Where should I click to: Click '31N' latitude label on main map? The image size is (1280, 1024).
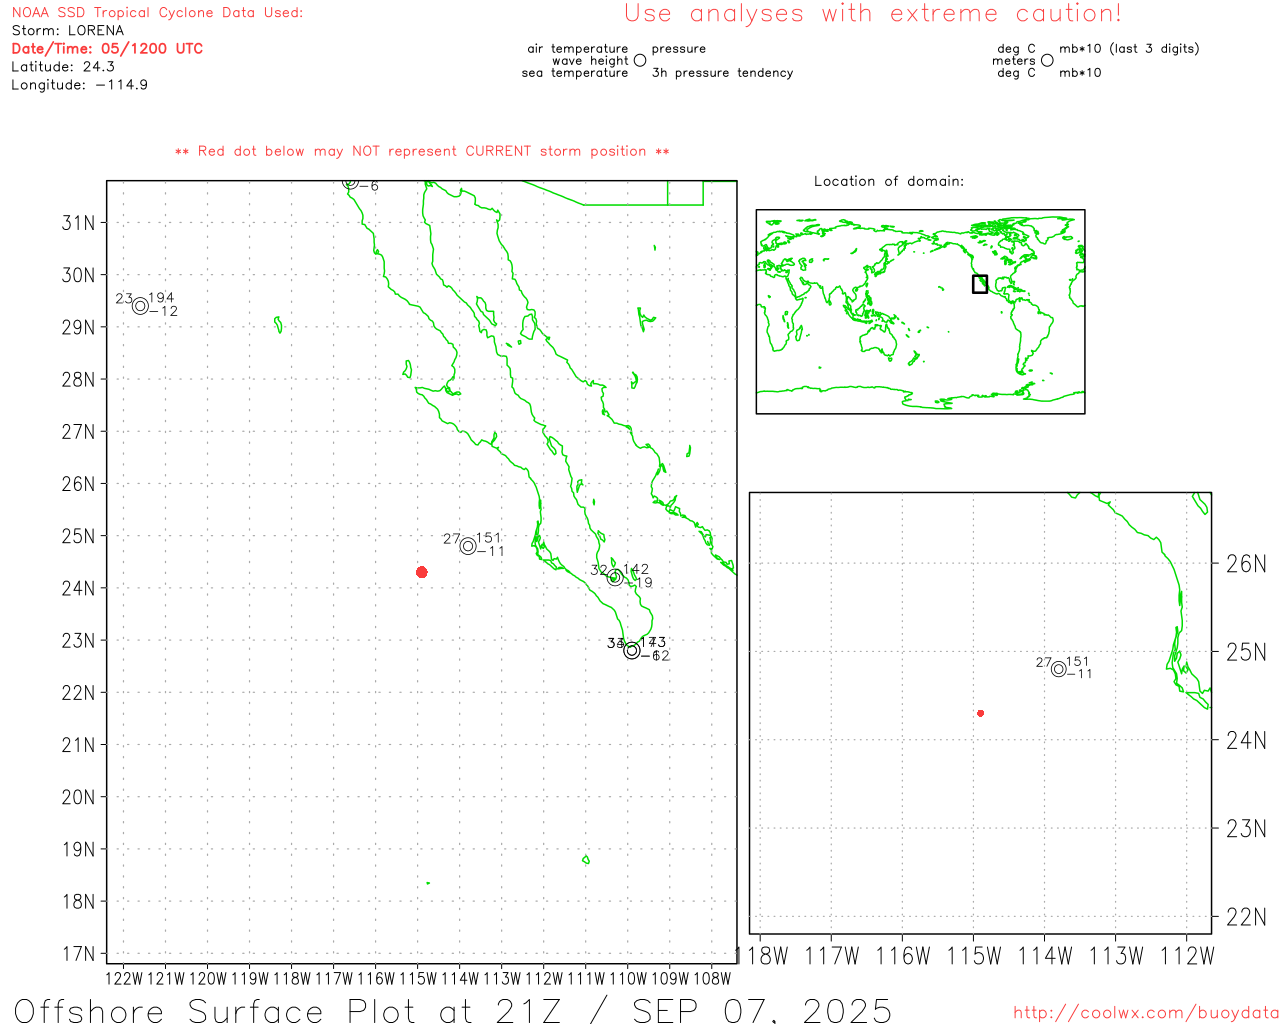(x=79, y=223)
